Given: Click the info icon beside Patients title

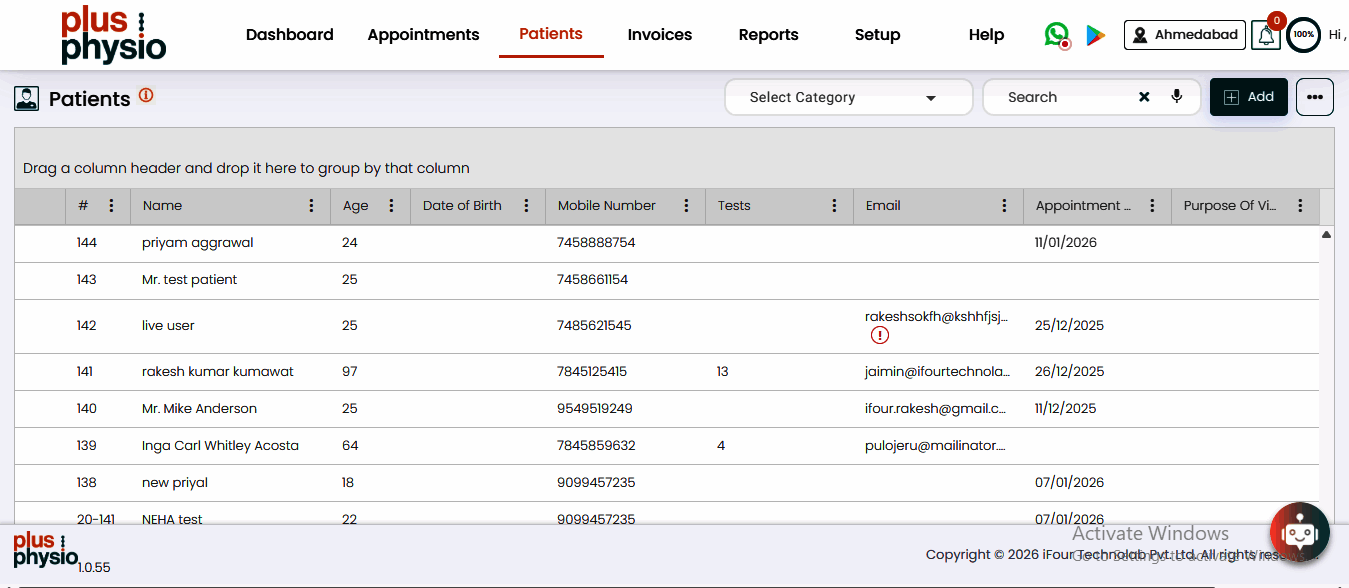Looking at the screenshot, I should [146, 96].
